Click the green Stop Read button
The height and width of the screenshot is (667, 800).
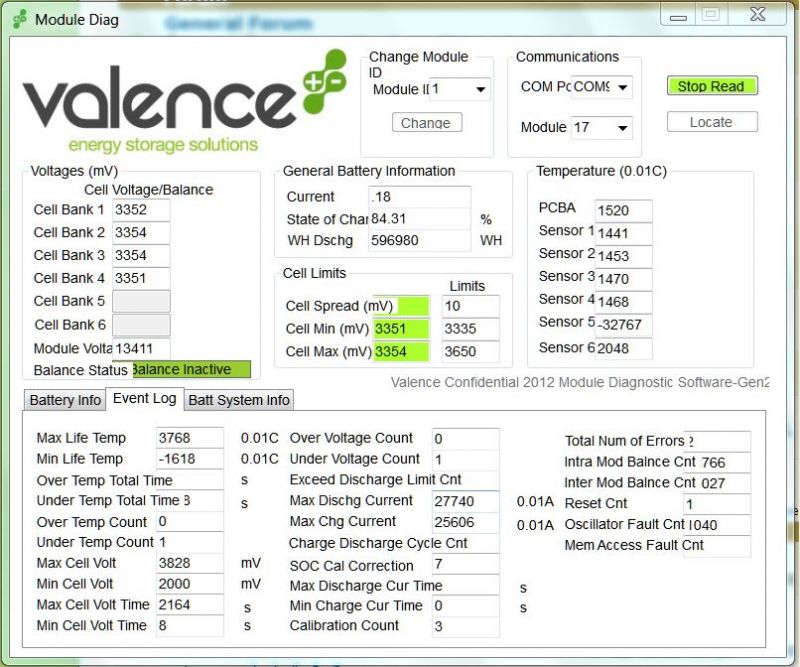712,86
